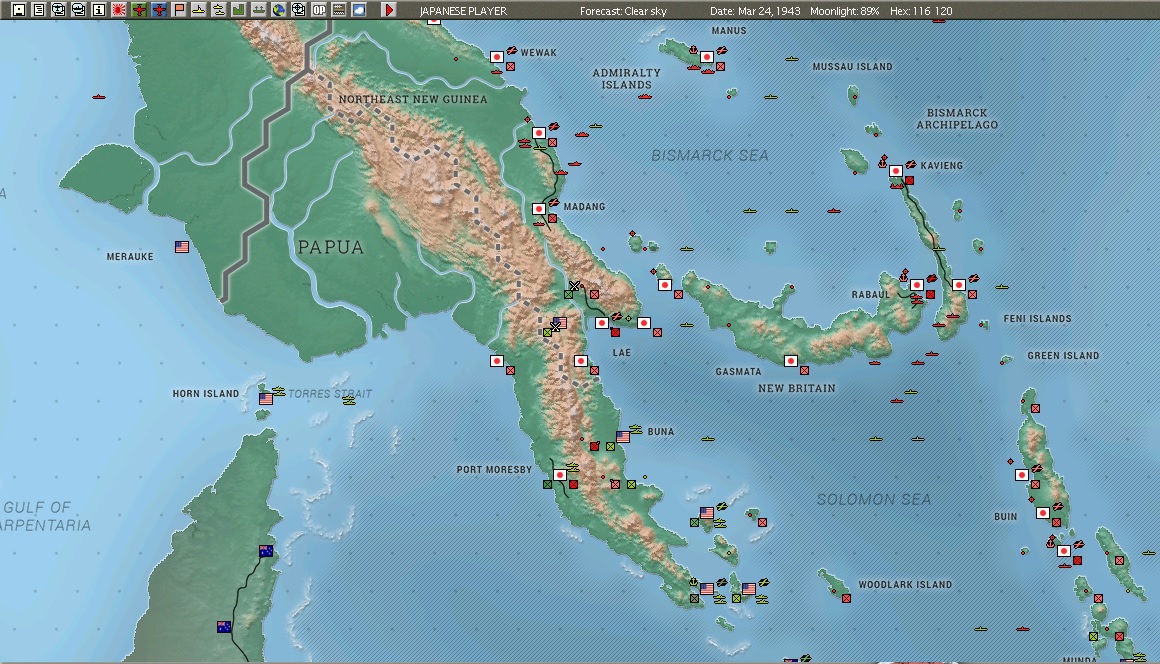Click the US flag base at Buna
Viewport: 1160px width, 664px height.
coord(623,437)
